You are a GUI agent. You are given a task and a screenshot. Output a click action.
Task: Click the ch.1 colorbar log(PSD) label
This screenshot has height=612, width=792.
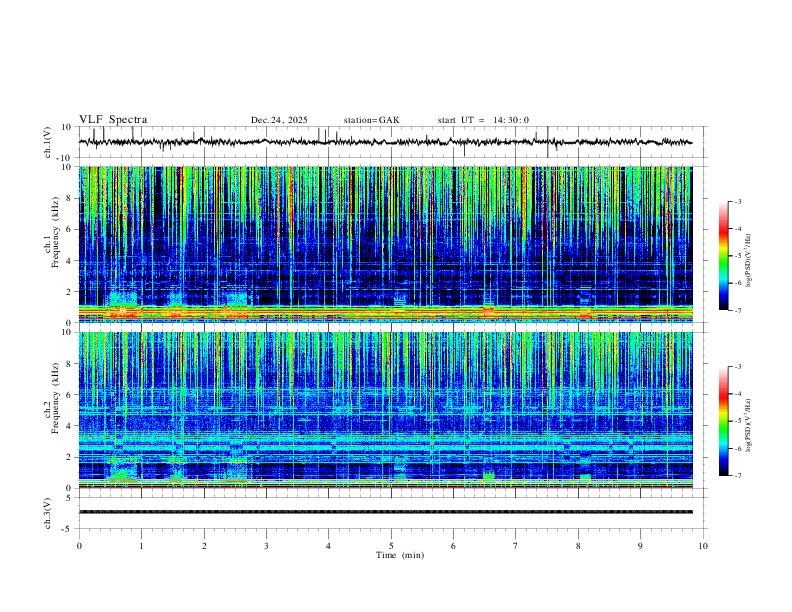click(748, 261)
